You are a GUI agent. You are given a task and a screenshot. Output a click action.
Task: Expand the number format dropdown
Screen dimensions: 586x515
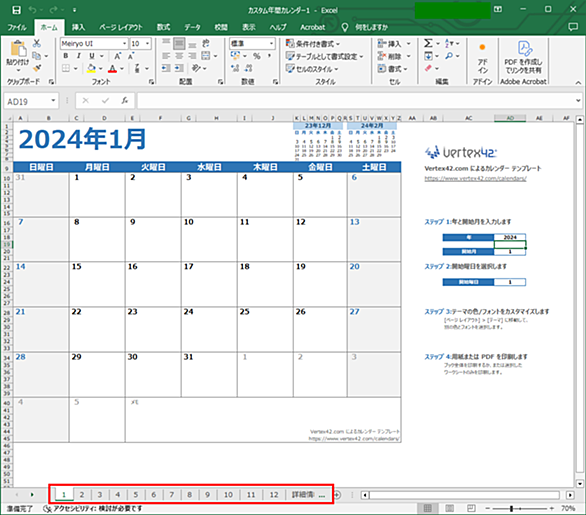271,44
